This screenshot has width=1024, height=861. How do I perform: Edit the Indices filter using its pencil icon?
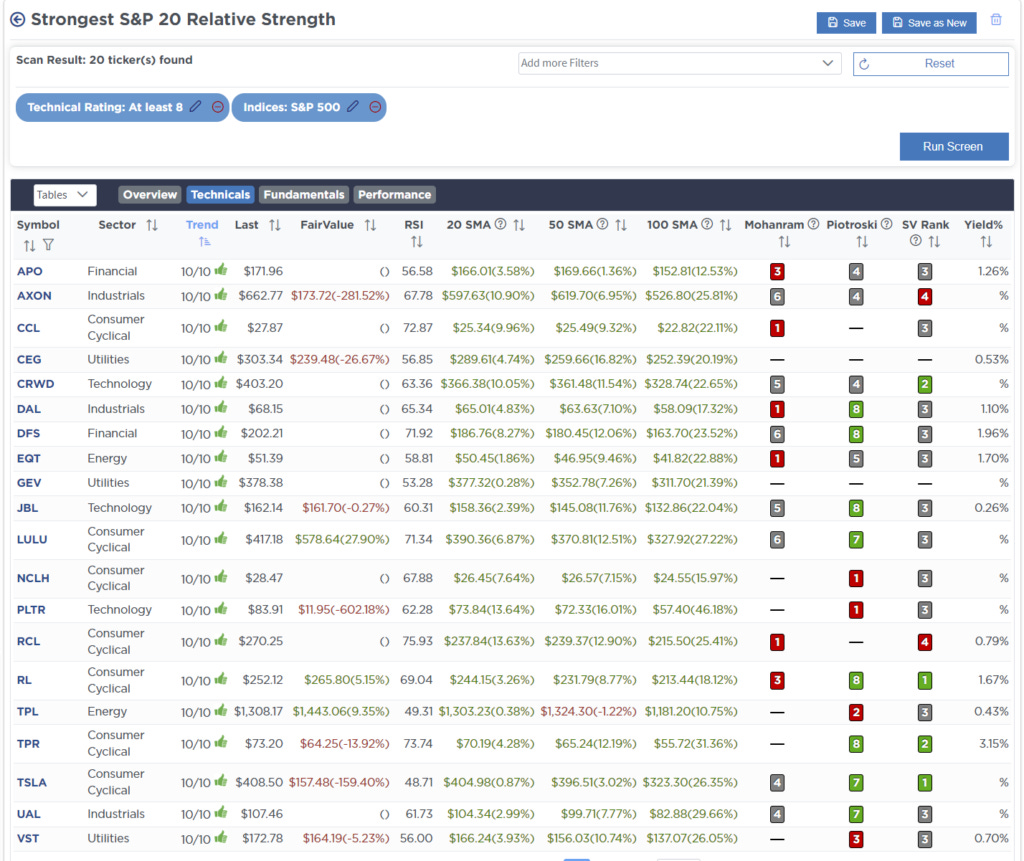click(353, 107)
